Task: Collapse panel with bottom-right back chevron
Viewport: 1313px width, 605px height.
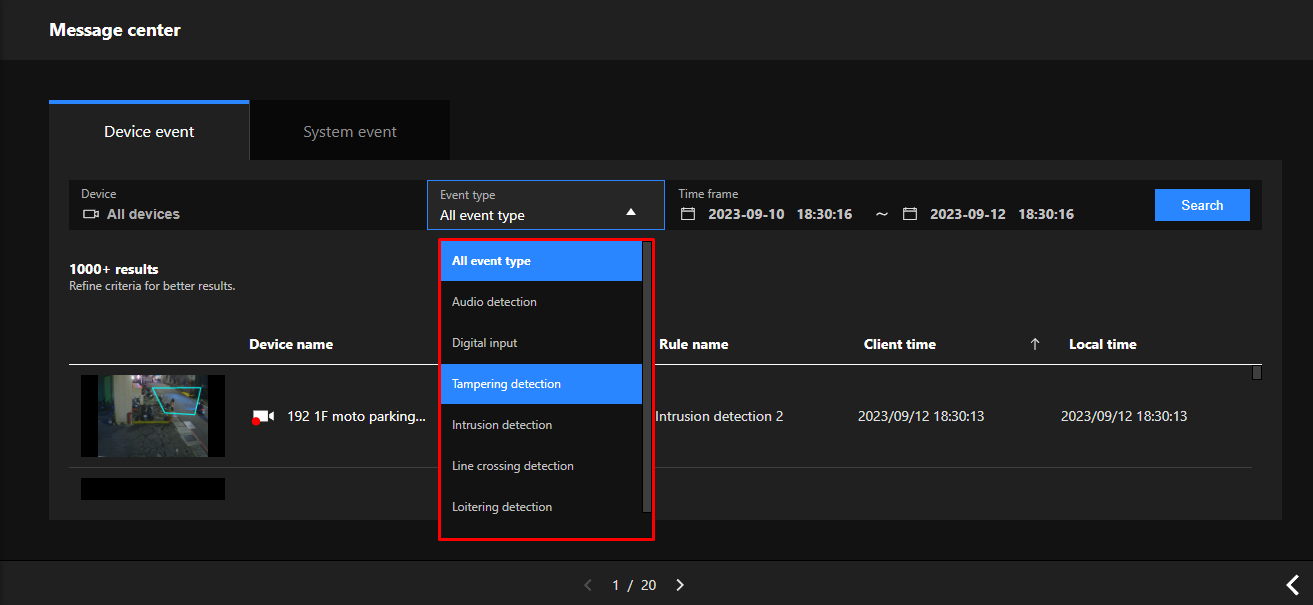Action: point(1292,585)
